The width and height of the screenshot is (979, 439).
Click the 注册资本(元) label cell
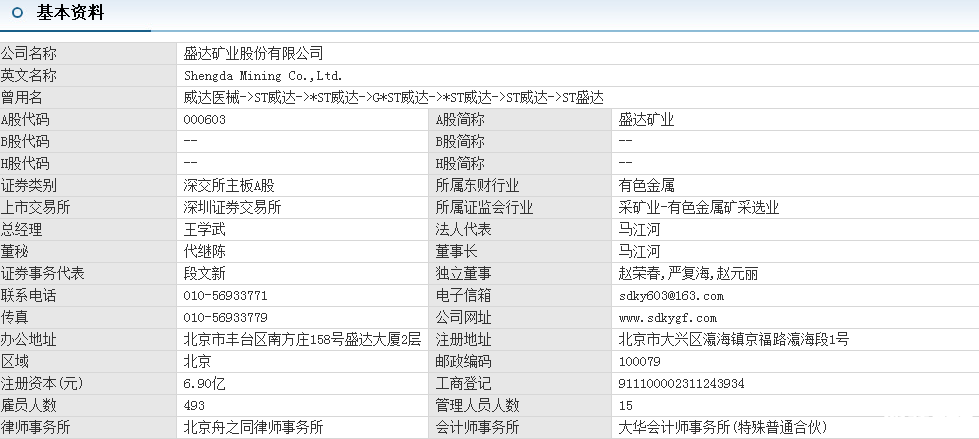click(x=89, y=383)
